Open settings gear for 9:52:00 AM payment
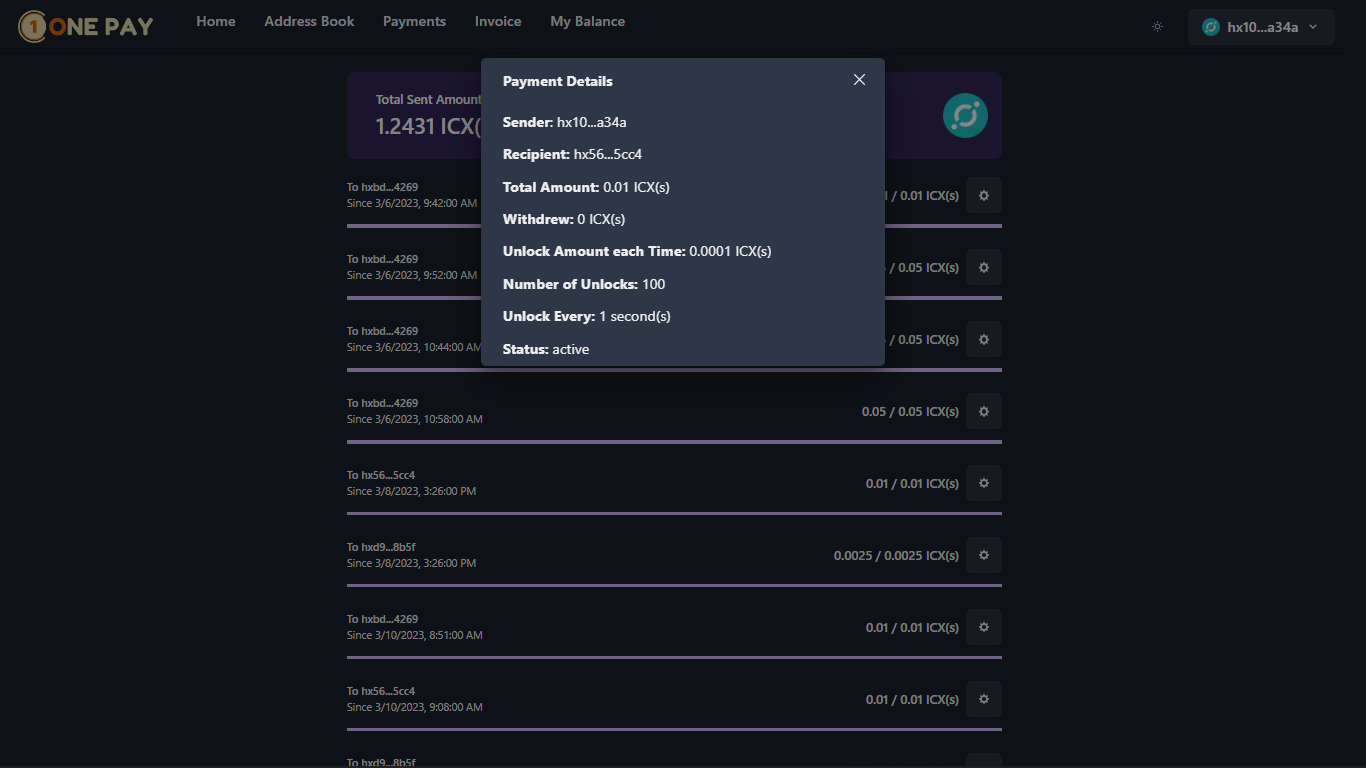This screenshot has width=1366, height=768. [984, 267]
